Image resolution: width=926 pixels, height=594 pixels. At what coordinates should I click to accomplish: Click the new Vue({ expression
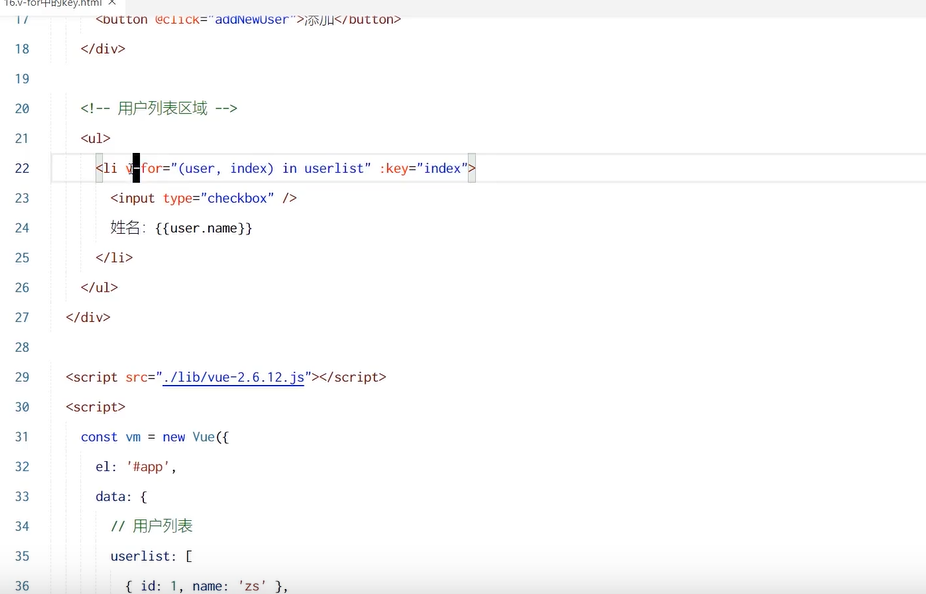click(x=195, y=437)
